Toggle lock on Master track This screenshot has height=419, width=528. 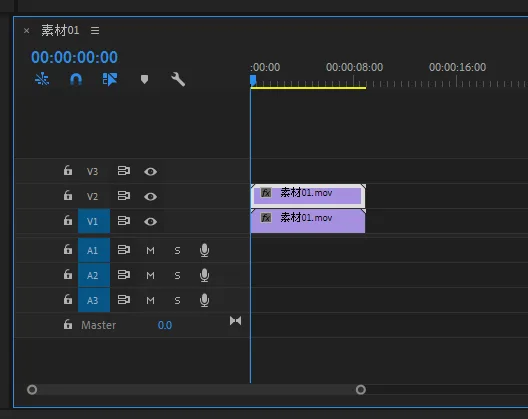coord(68,324)
